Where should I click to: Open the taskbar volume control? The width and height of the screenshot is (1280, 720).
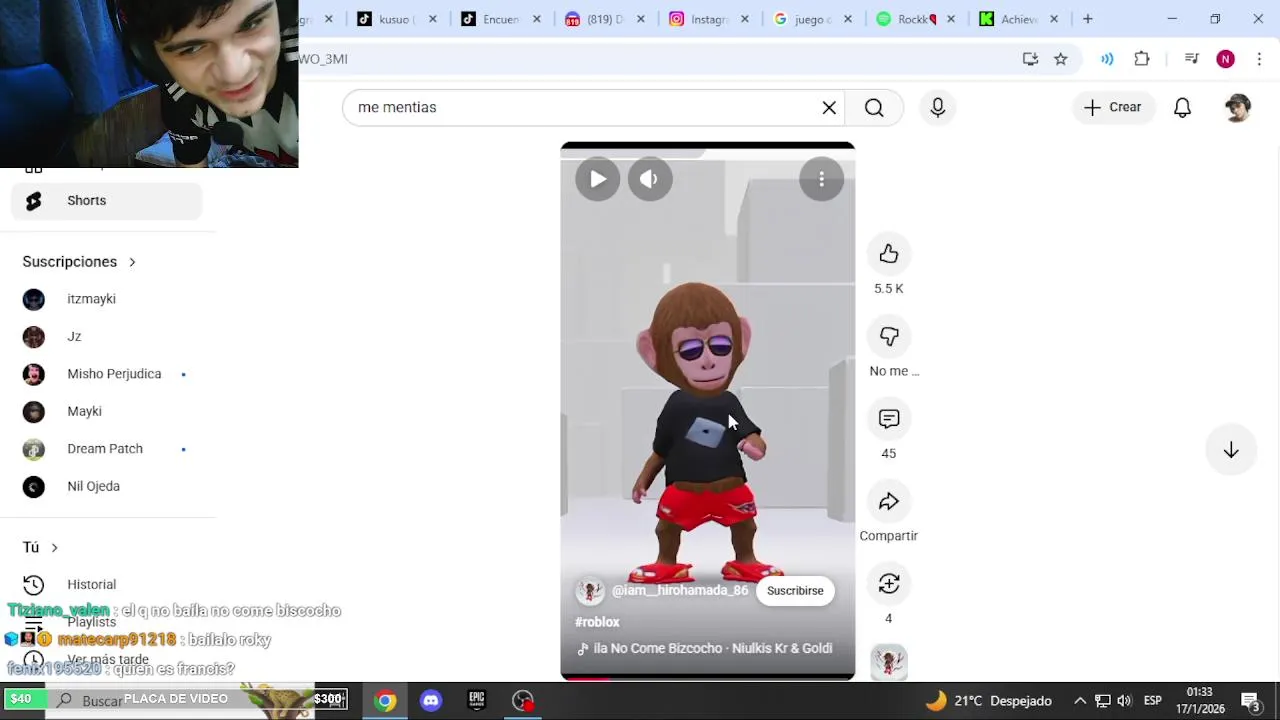[x=1124, y=701]
